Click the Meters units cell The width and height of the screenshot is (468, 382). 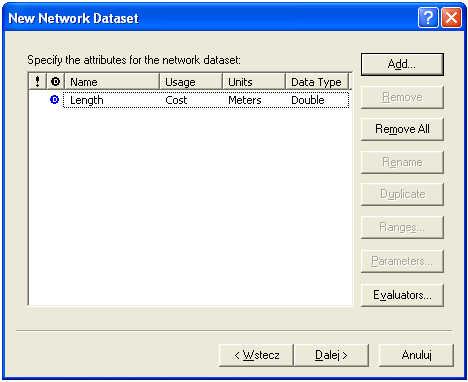(x=245, y=100)
